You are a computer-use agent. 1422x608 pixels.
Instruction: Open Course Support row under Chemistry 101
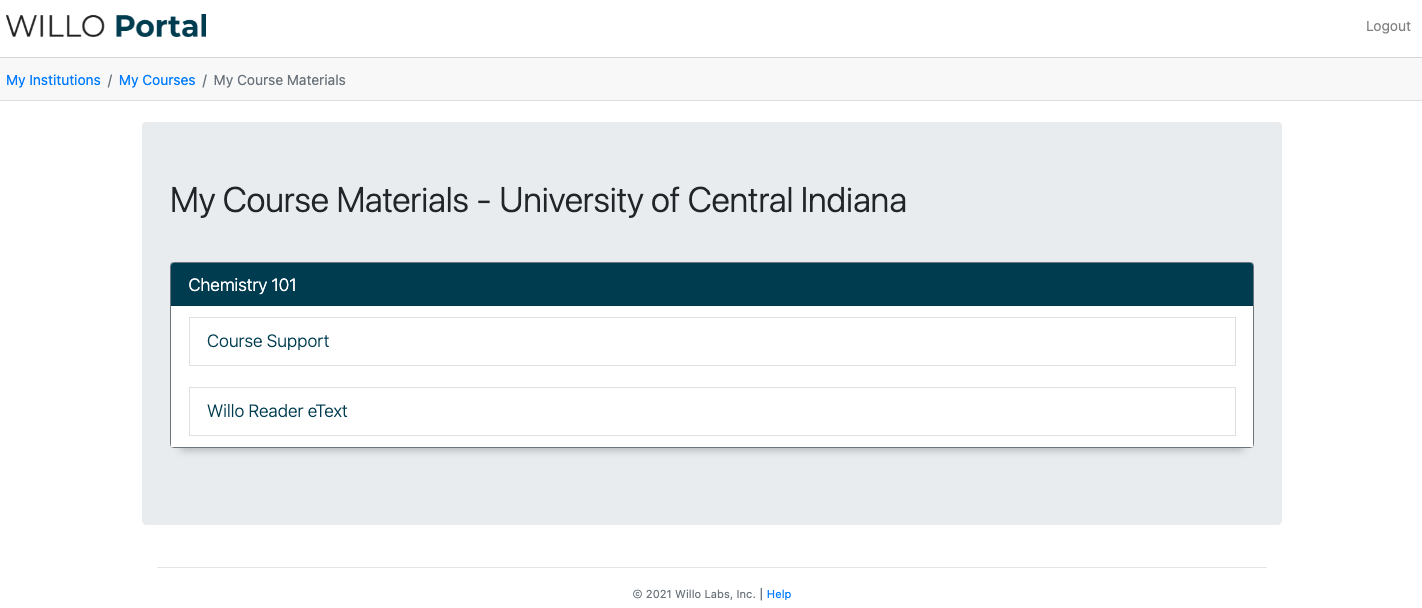coord(712,341)
